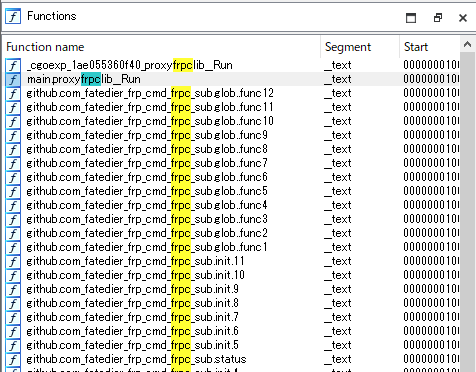The width and height of the screenshot is (476, 372).
Task: Click function icon for sub.glob..func3 row
Action: click(x=13, y=219)
